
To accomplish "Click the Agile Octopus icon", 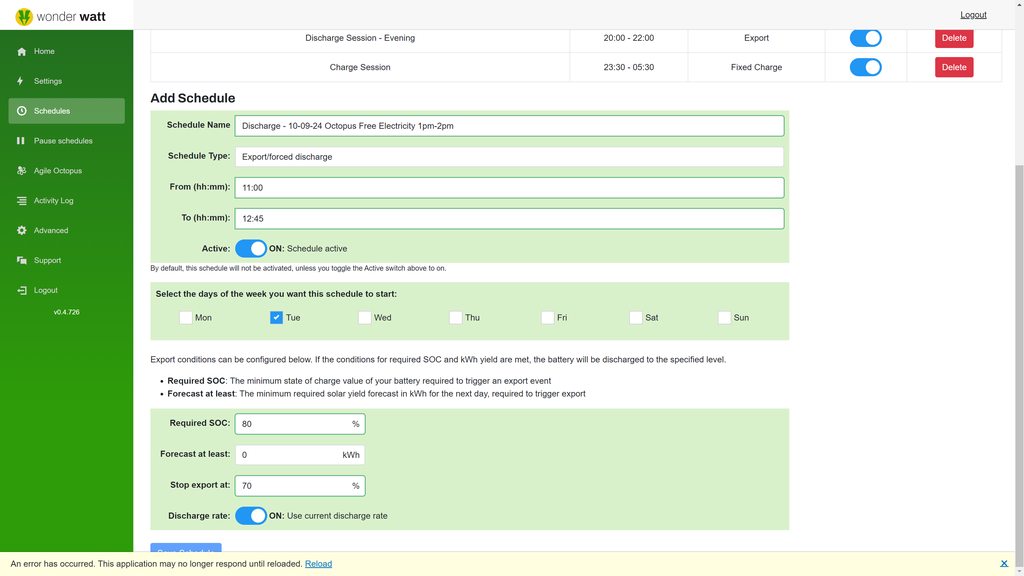I will [21, 171].
